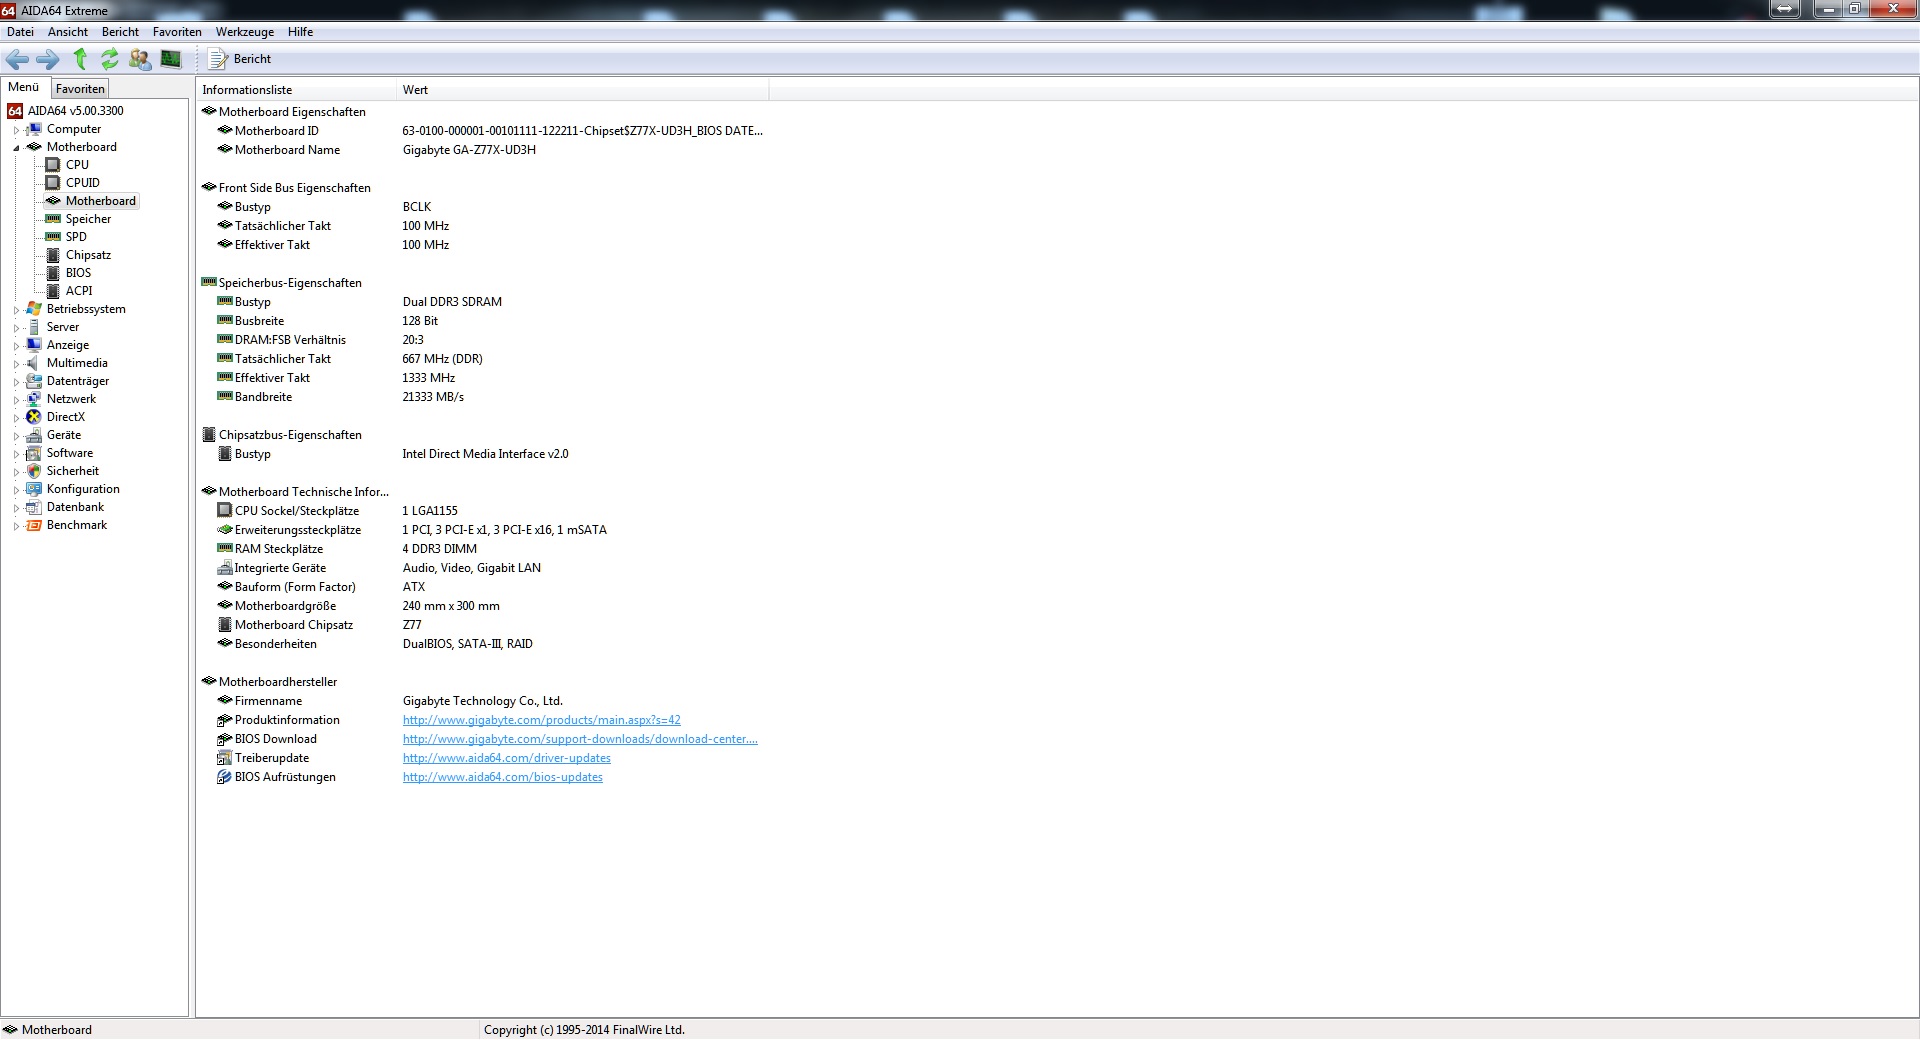Select the Firmenname Gigabyte Technology row

484,701
